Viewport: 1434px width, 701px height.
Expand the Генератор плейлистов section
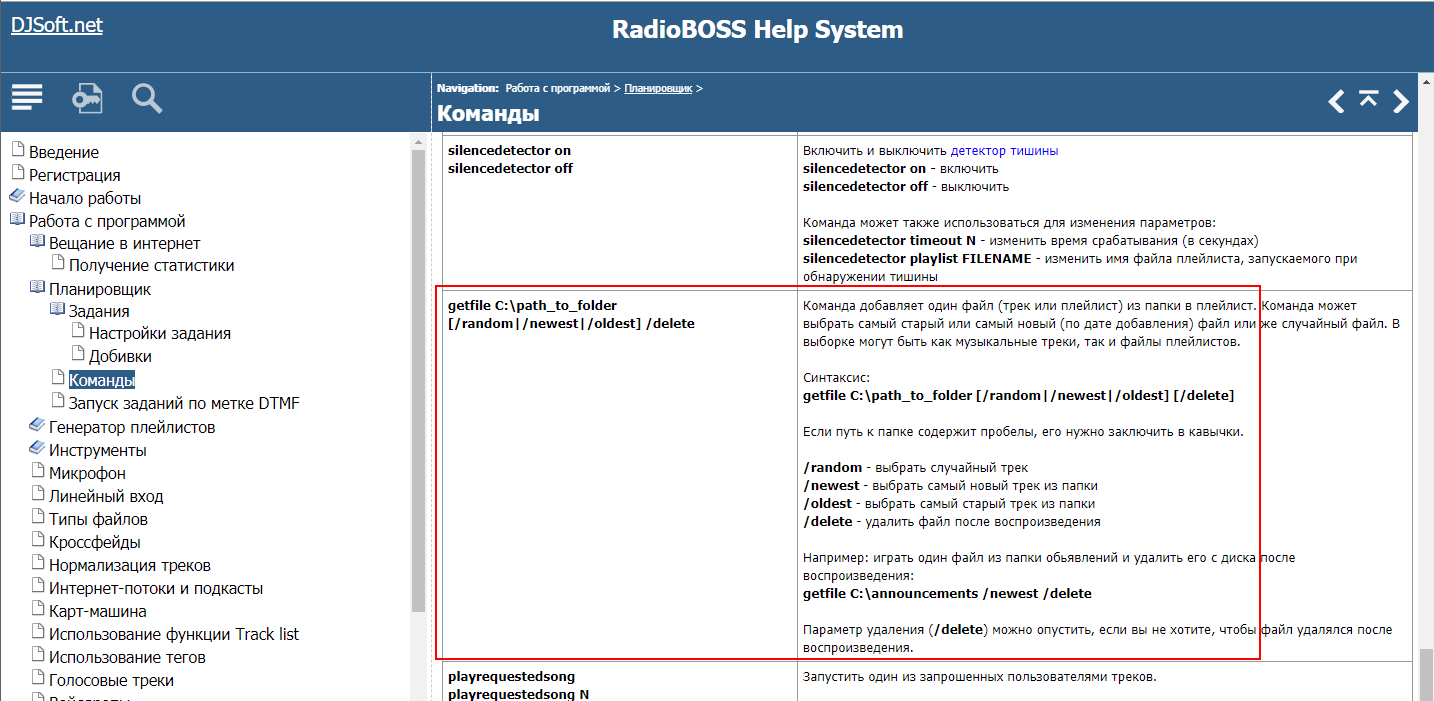point(131,427)
